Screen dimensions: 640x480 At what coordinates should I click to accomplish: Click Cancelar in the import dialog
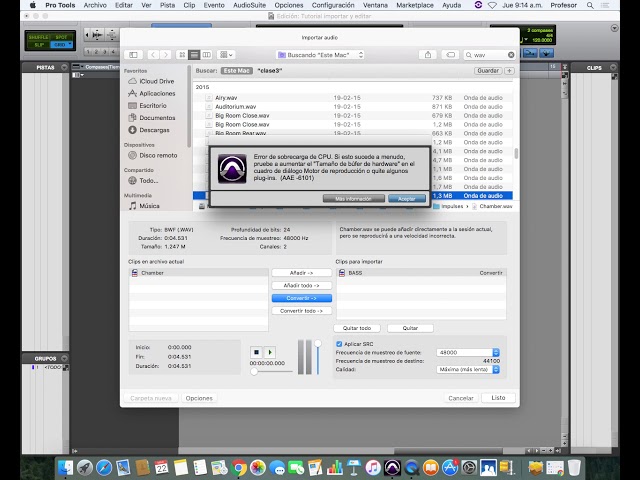pos(461,398)
